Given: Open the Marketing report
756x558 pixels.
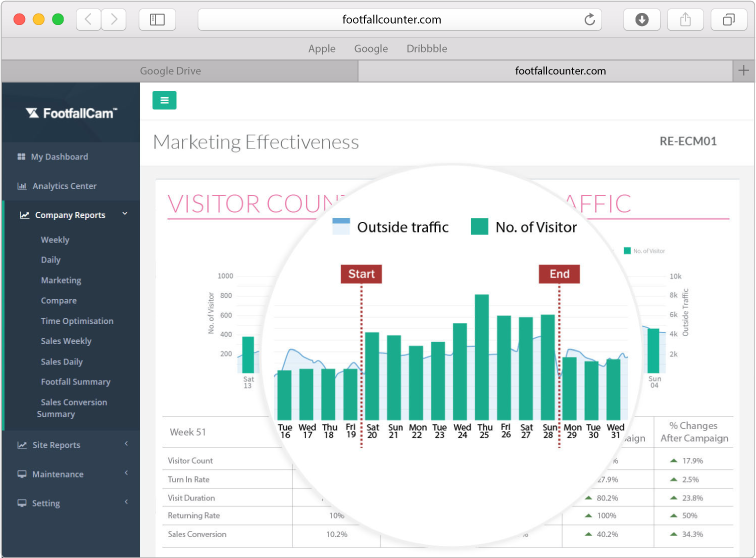Looking at the screenshot, I should 61,280.
